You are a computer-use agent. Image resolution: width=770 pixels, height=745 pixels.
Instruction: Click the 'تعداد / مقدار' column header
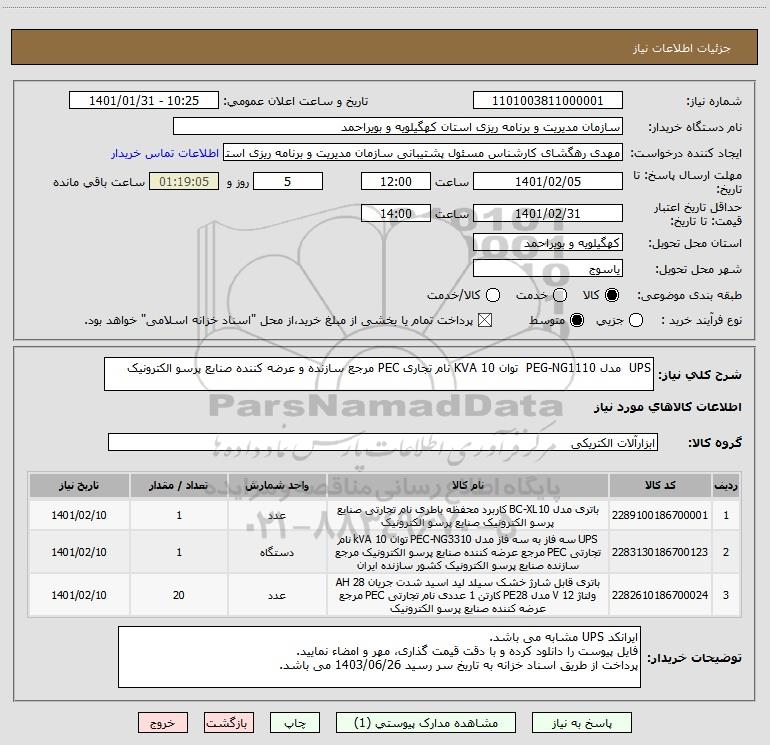click(x=179, y=486)
